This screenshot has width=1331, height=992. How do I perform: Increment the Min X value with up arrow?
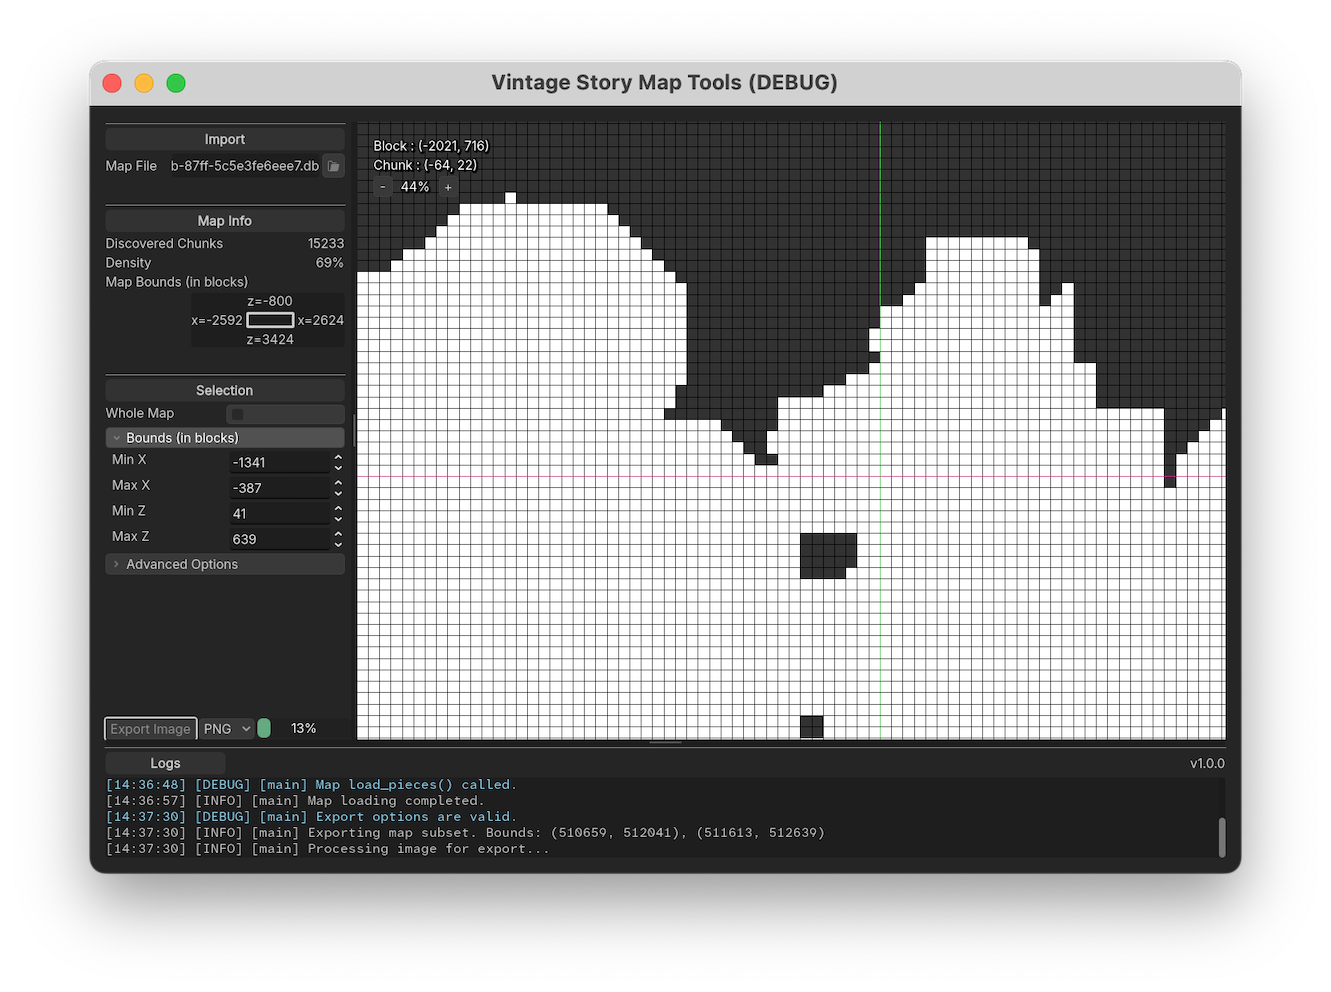pyautogui.click(x=338, y=457)
